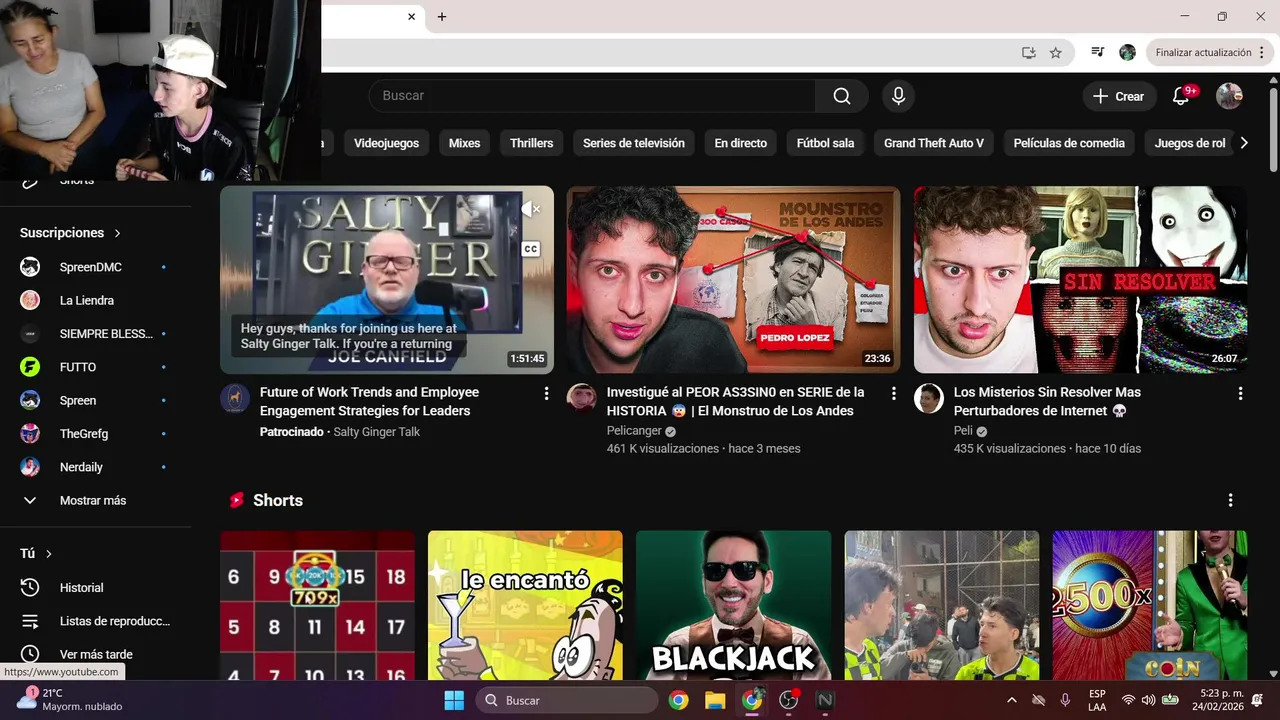Select the Fútbol sala chip

(825, 143)
